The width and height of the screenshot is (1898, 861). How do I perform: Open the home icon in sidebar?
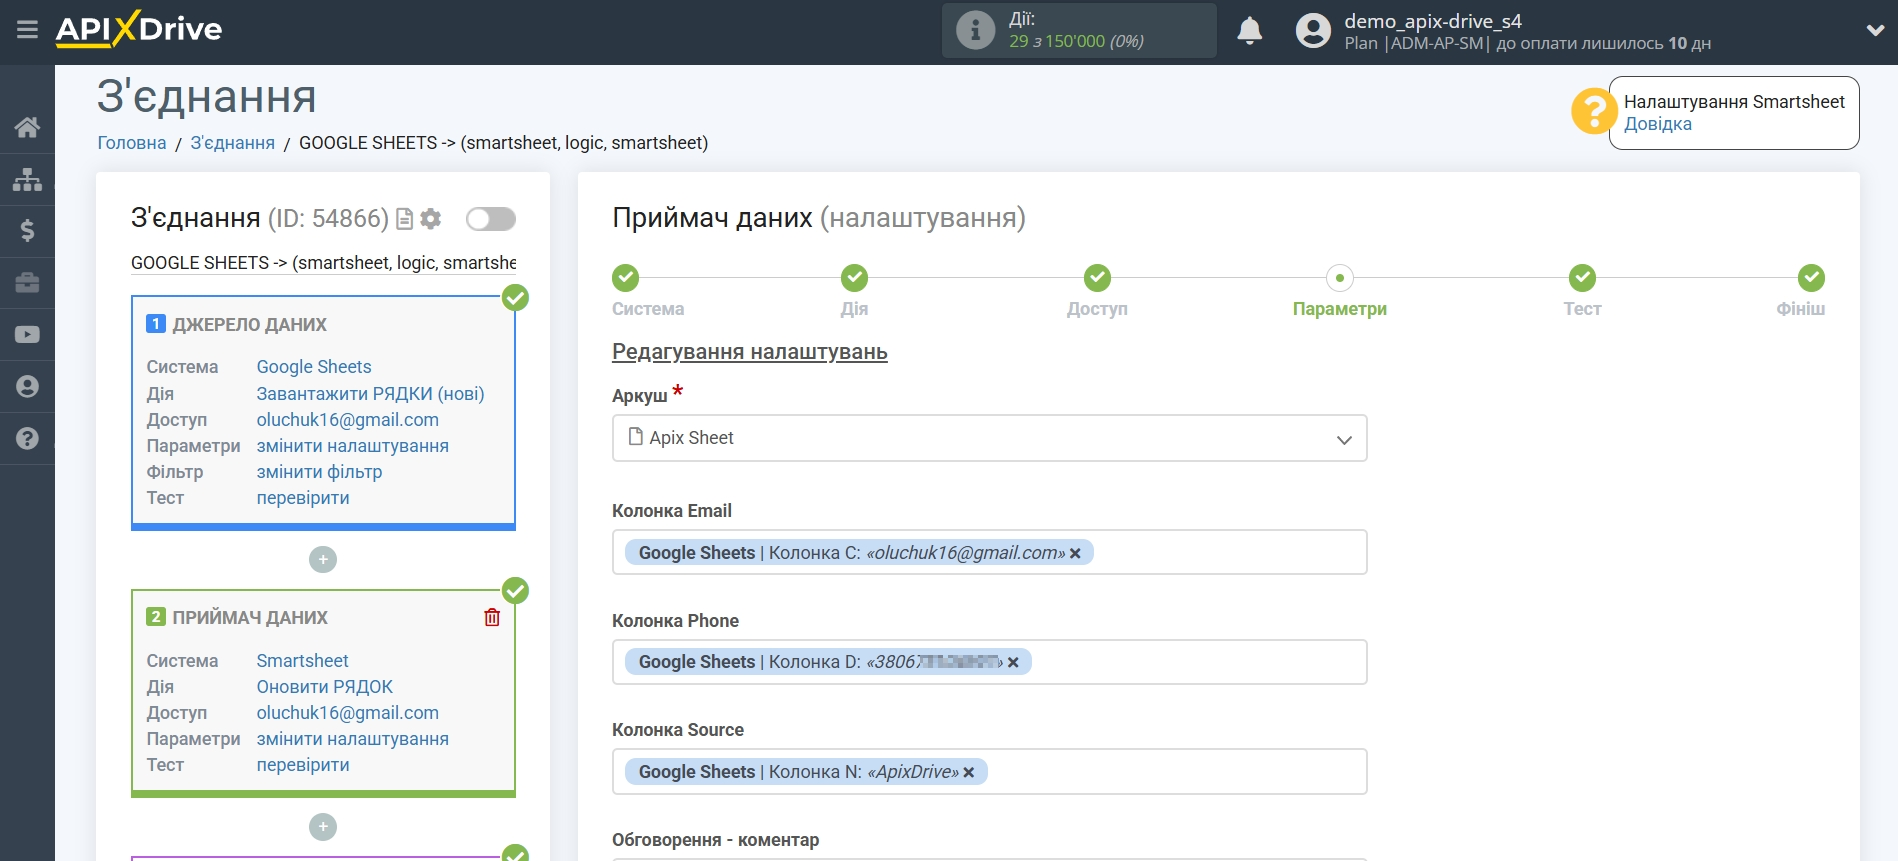click(x=27, y=127)
